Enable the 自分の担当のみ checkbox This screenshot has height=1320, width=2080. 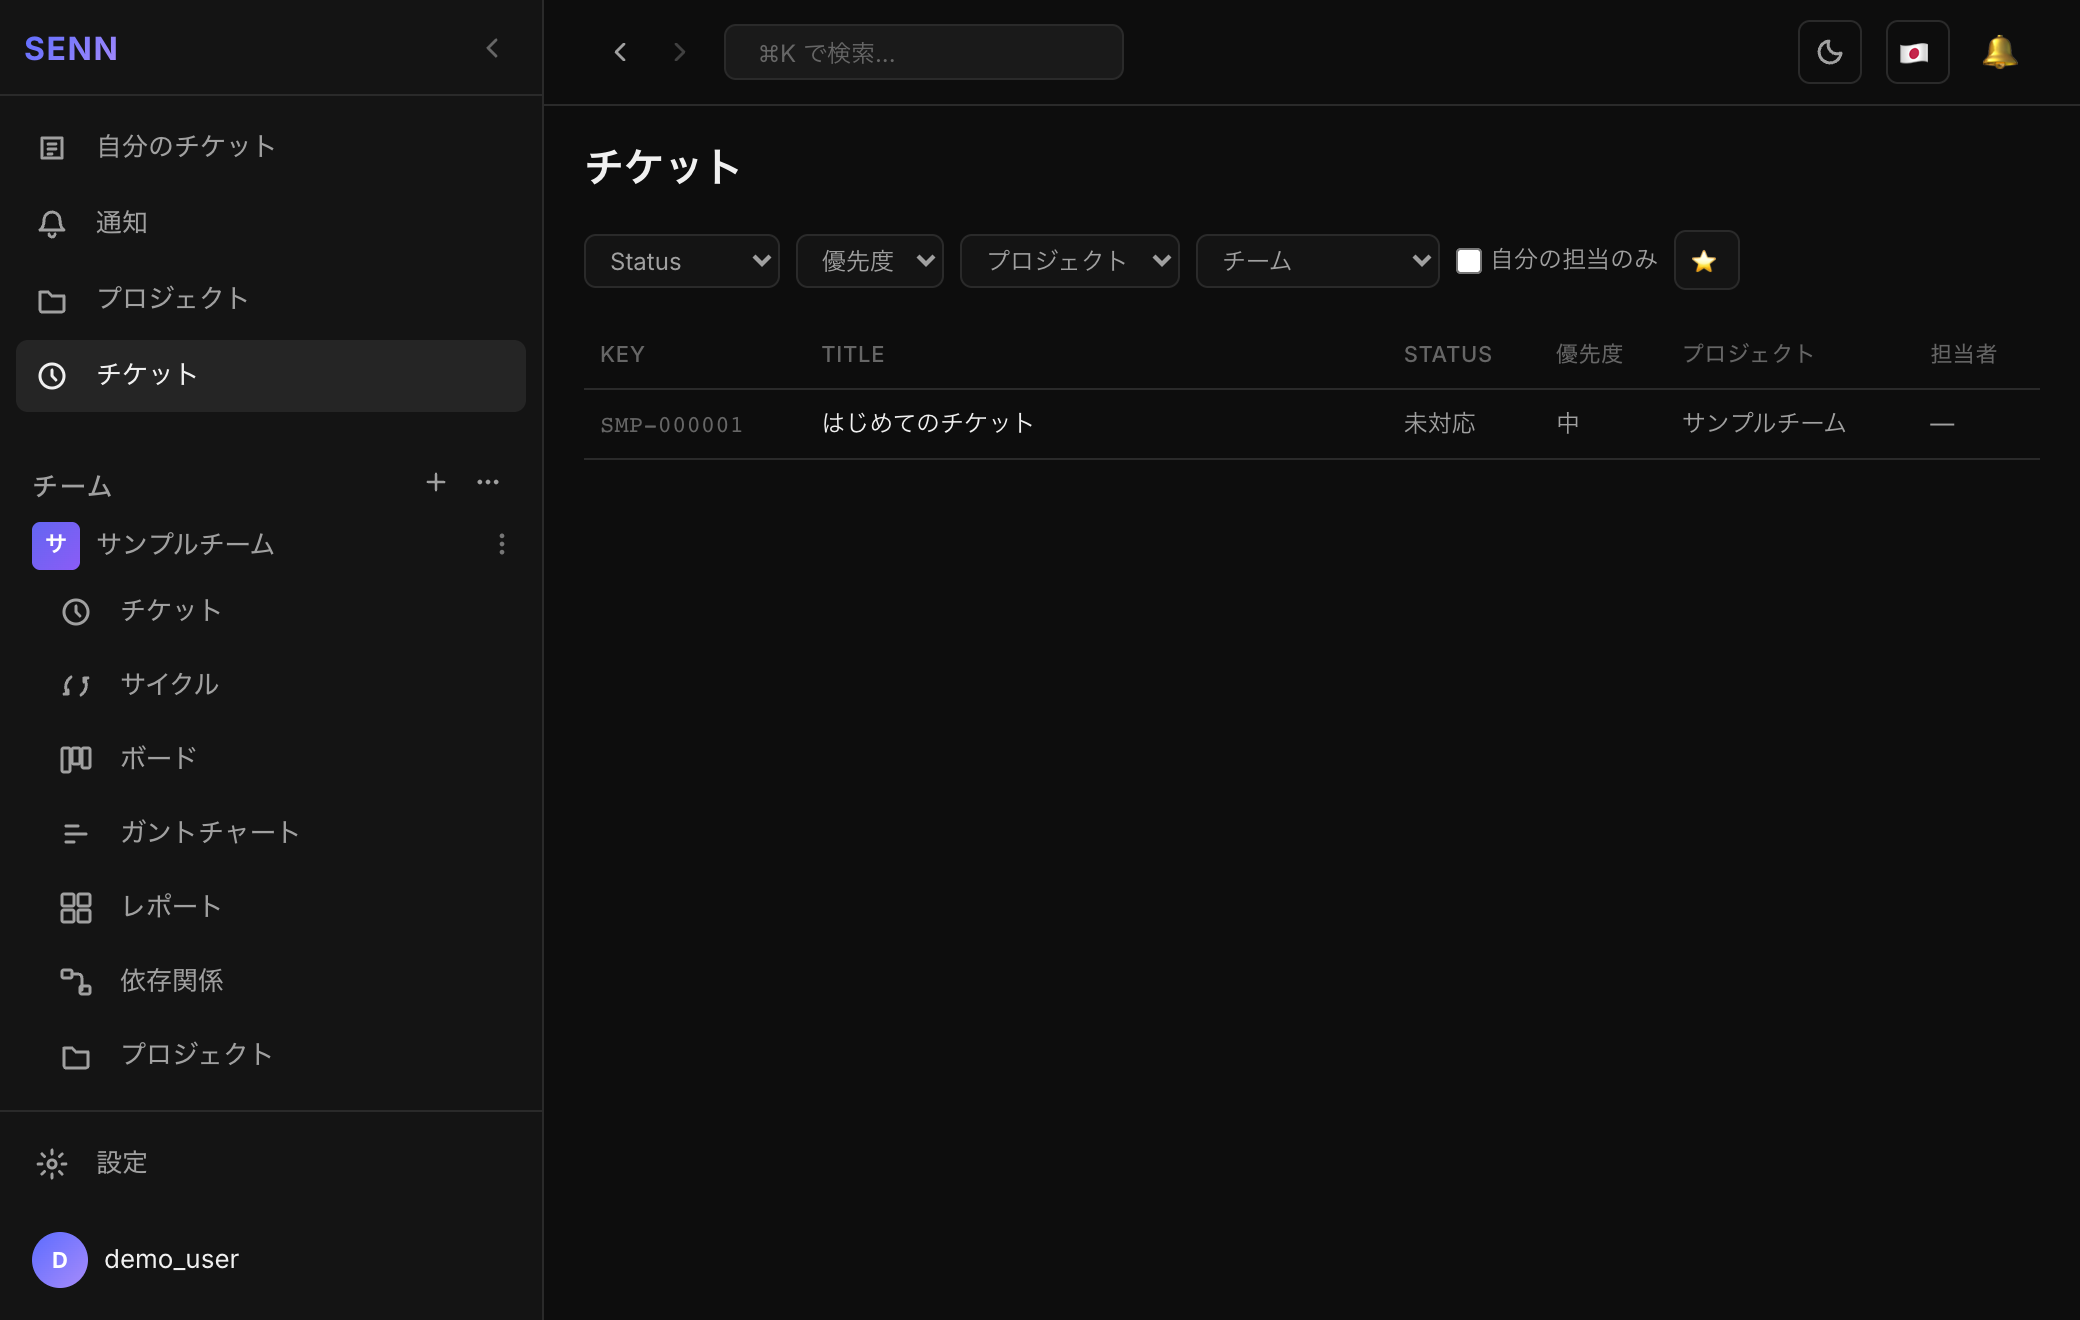tap(1468, 261)
